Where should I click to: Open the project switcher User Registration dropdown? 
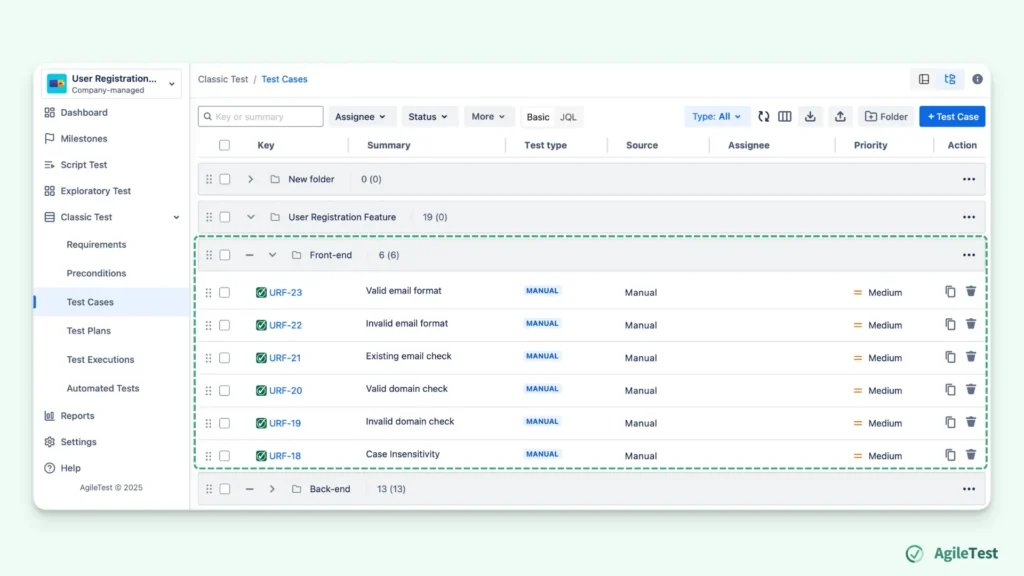[111, 84]
